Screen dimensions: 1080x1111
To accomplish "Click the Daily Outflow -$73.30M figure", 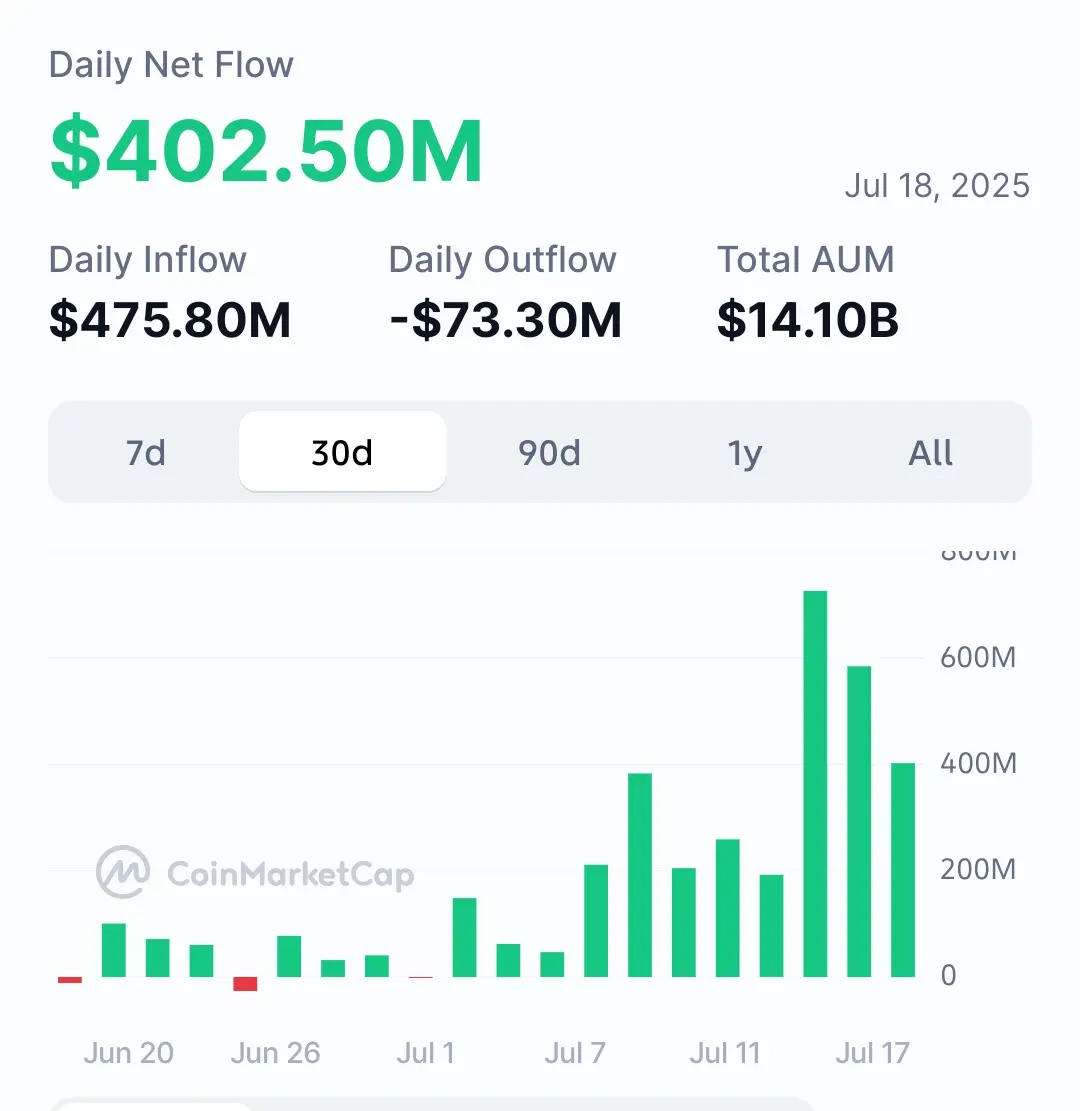I will coord(506,320).
